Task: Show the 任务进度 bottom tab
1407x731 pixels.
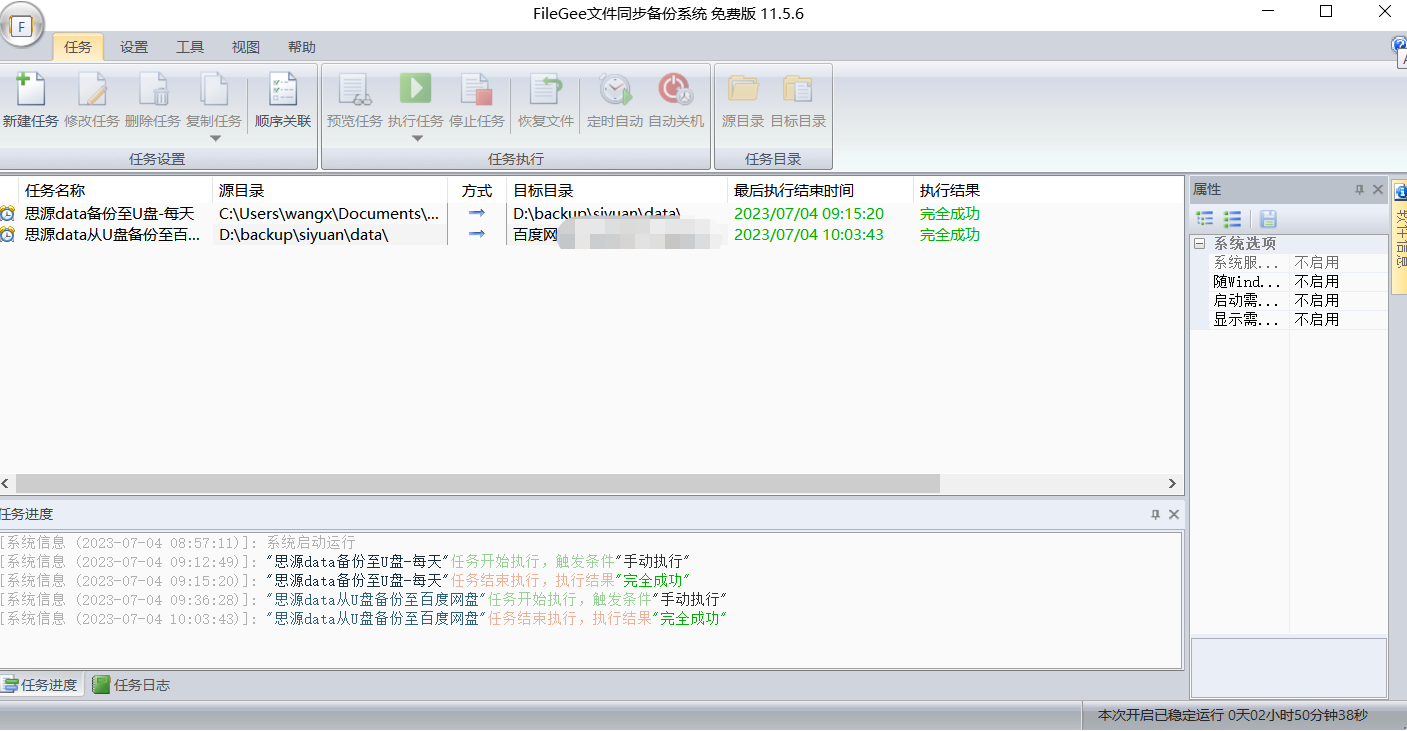Action: (41, 685)
